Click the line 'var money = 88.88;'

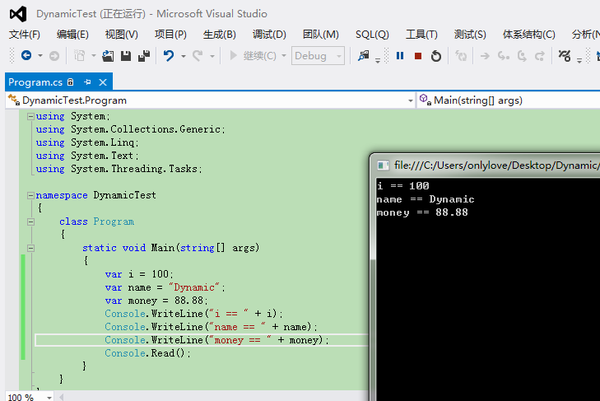[157, 301]
